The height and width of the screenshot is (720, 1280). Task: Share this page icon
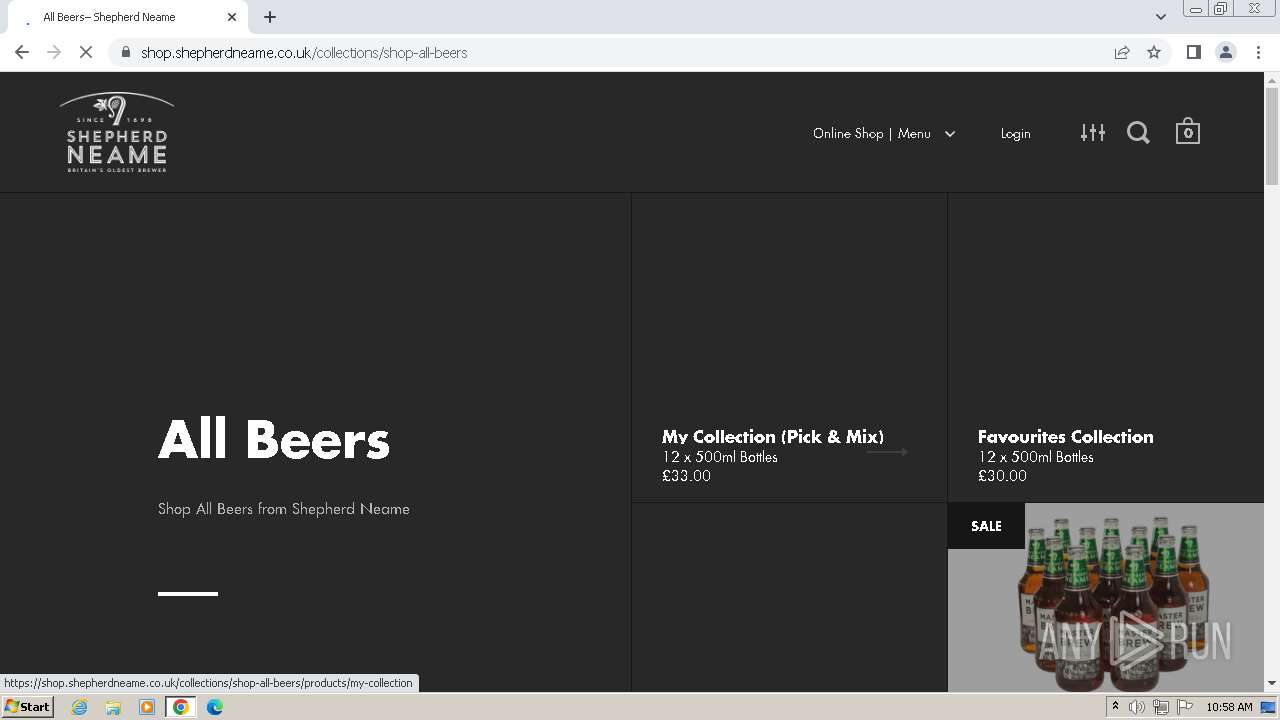1122,52
